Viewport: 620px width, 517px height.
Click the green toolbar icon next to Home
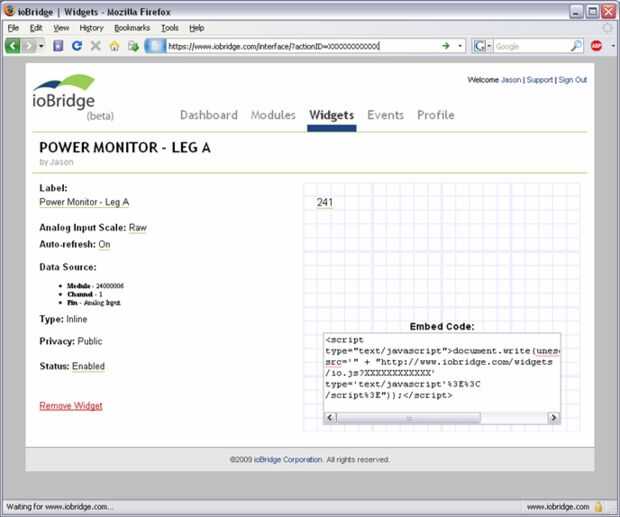pos(133,46)
